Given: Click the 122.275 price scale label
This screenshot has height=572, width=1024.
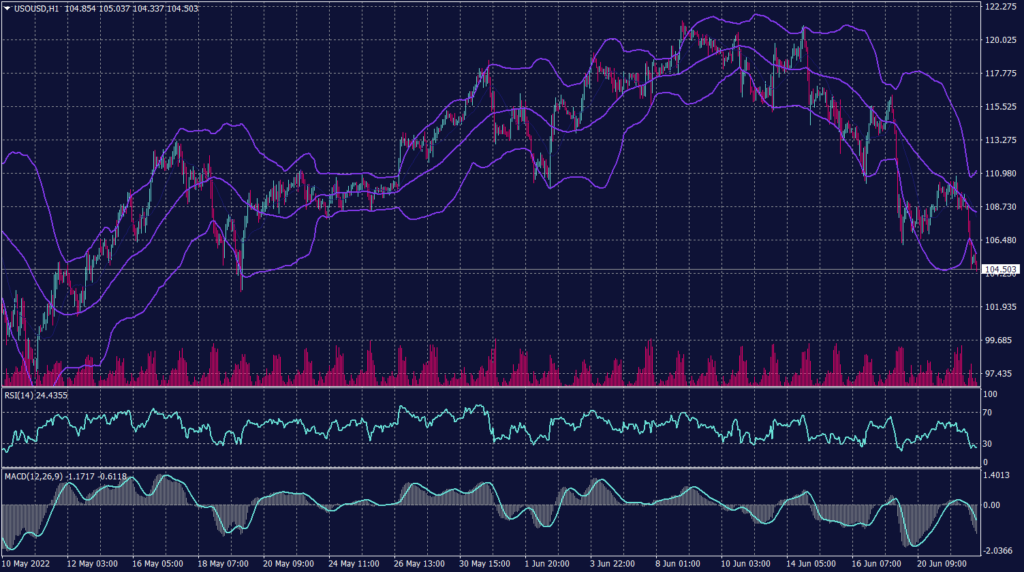Looking at the screenshot, I should [x=1000, y=7].
